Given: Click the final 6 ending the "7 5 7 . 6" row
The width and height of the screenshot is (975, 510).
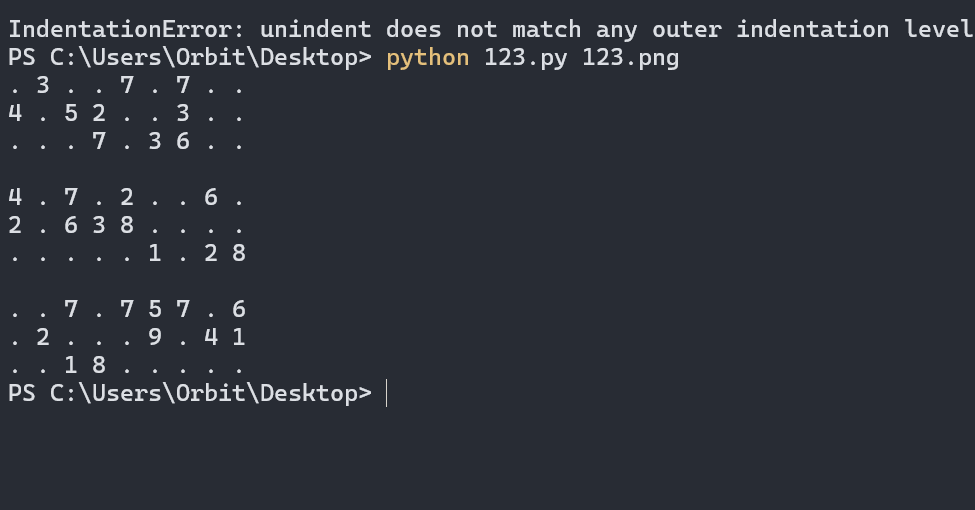Looking at the screenshot, I should click(x=239, y=309).
